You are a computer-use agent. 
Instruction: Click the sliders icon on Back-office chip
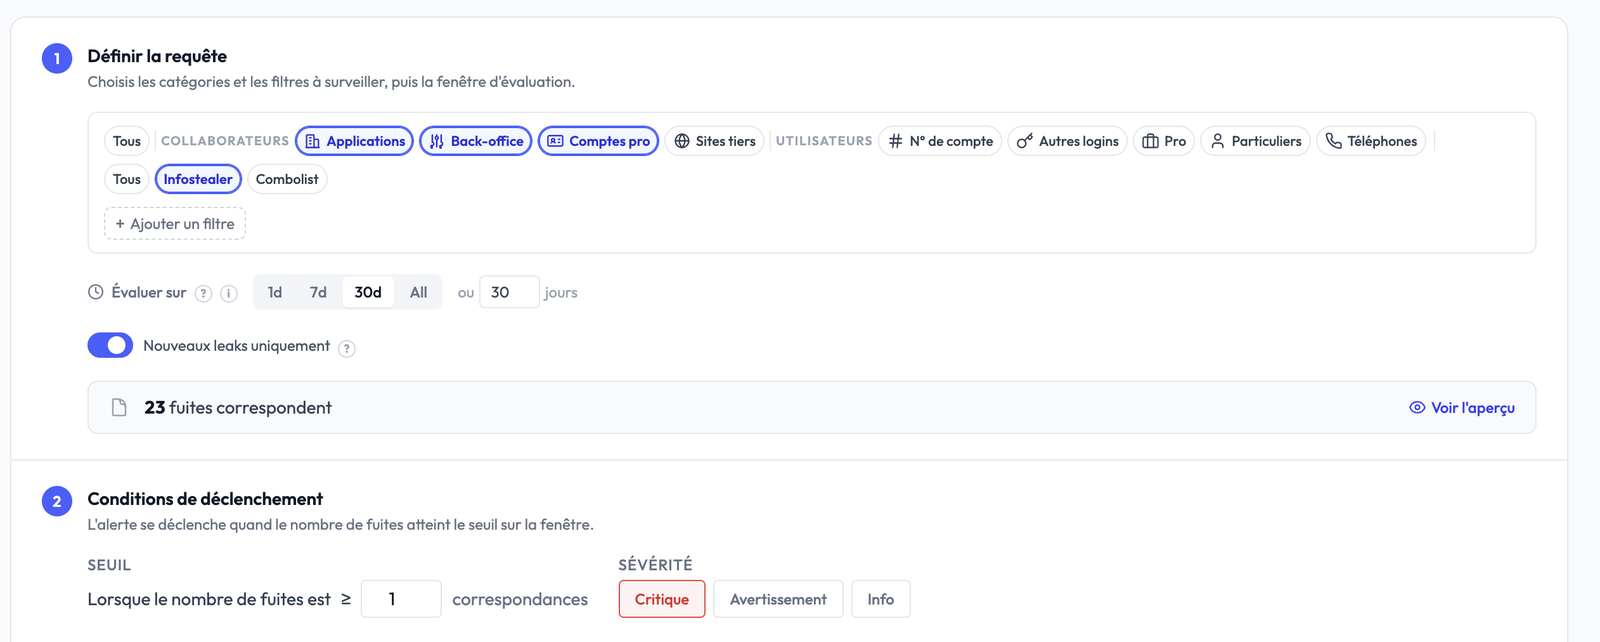pos(437,141)
